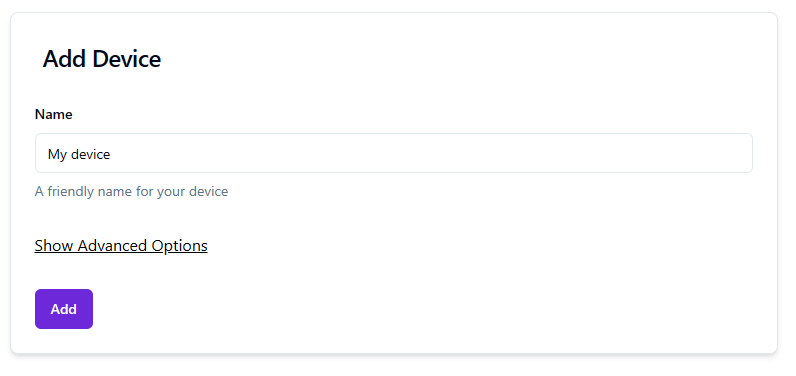Select the Add Device heading text
Viewport: 796px width, 376px height.
[x=102, y=59]
